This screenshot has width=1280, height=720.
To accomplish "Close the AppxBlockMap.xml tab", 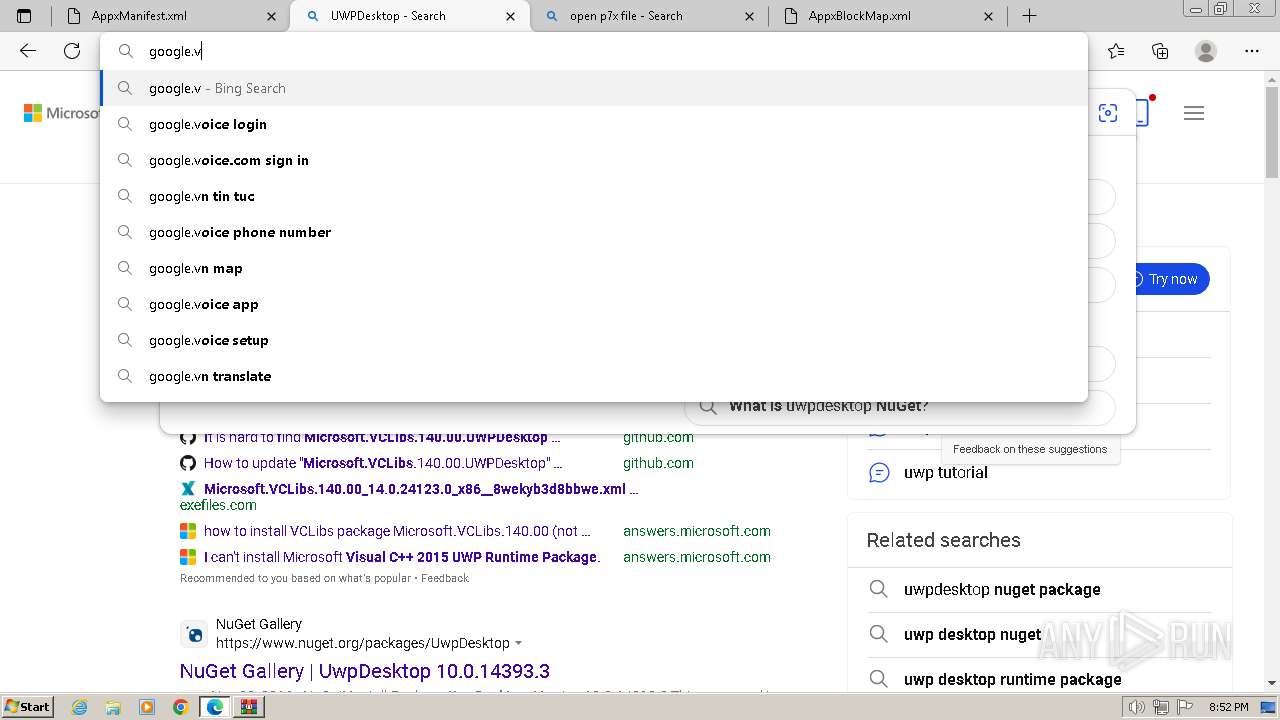I will [x=989, y=16].
